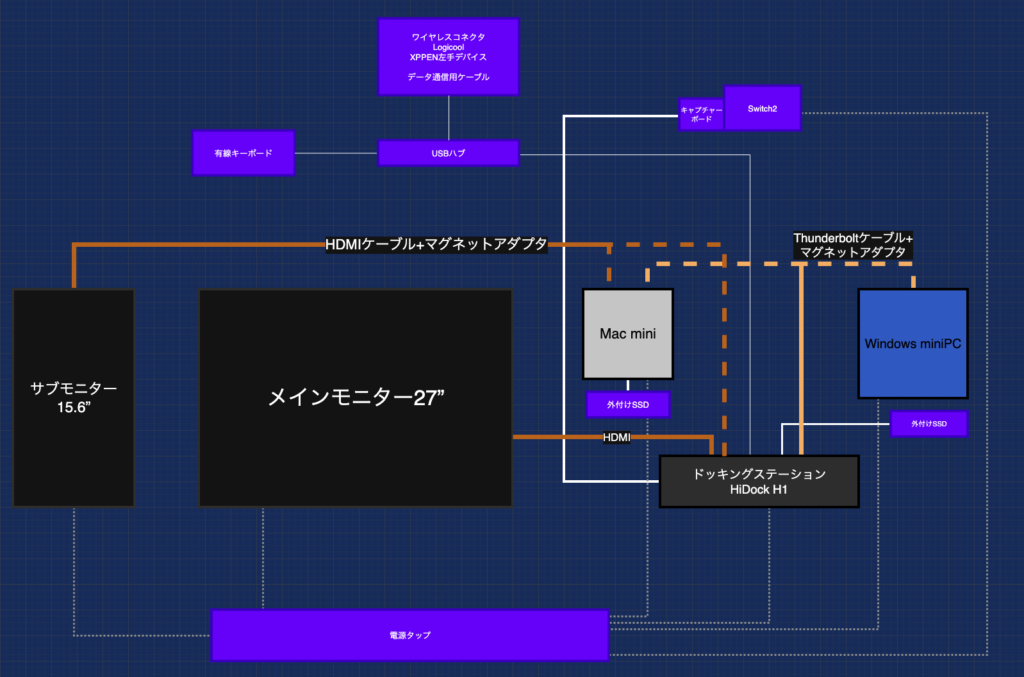The height and width of the screenshot is (677, 1024).
Task: Click the ワイヤレスコネクタ Logicool description box
Action: coord(448,56)
